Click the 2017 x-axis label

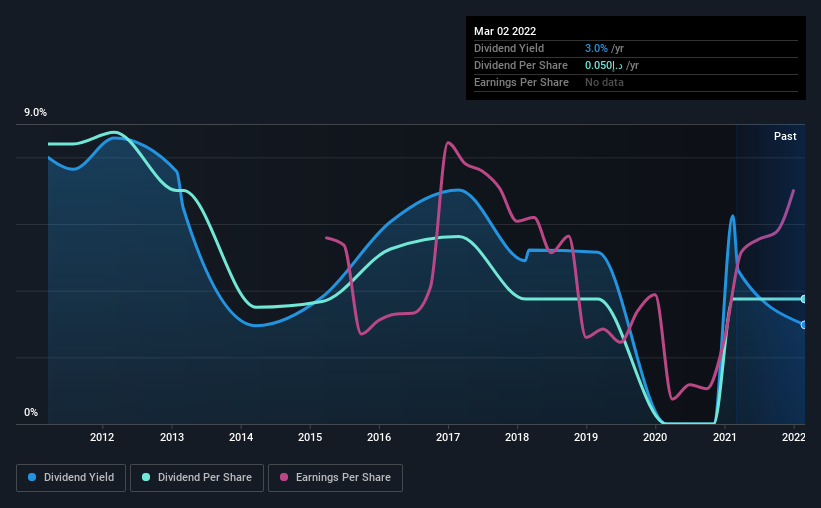tap(448, 437)
